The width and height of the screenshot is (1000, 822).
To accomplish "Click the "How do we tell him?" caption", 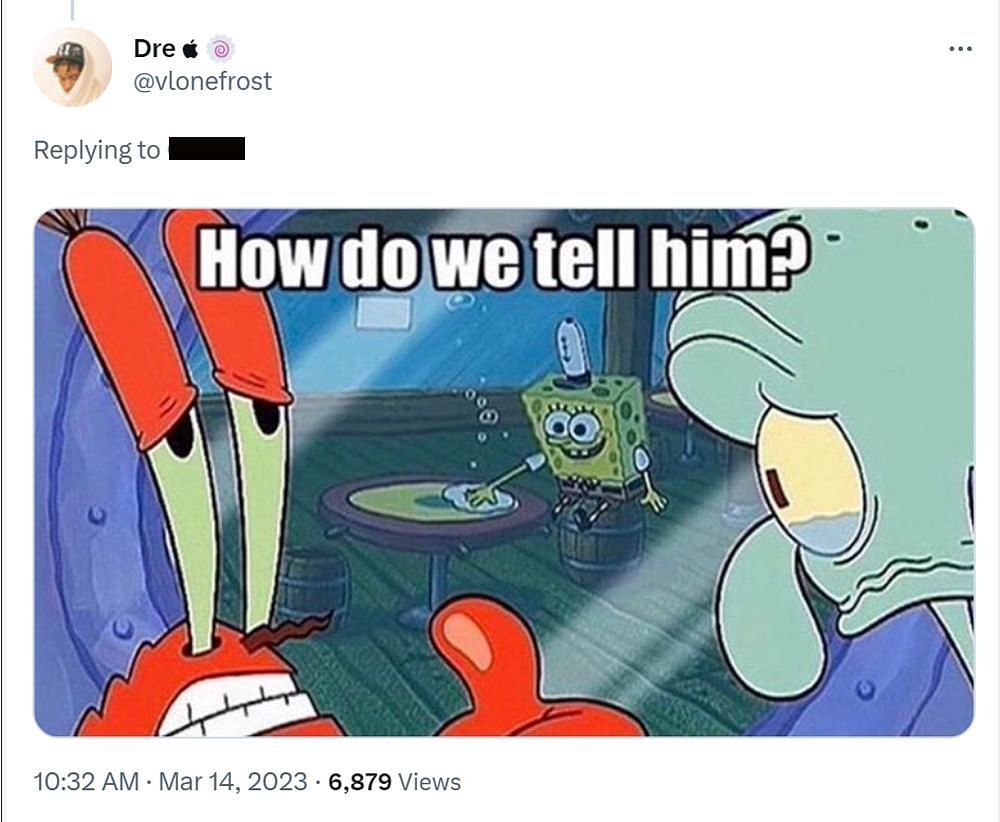I will [x=503, y=258].
